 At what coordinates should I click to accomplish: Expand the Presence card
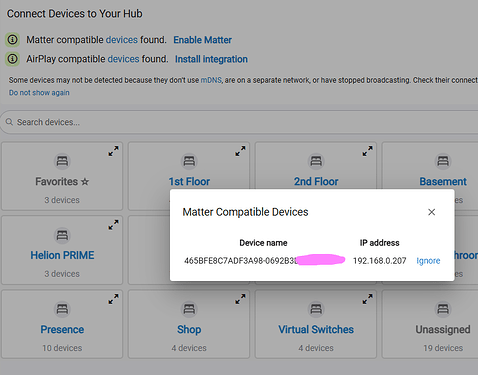pos(113,299)
